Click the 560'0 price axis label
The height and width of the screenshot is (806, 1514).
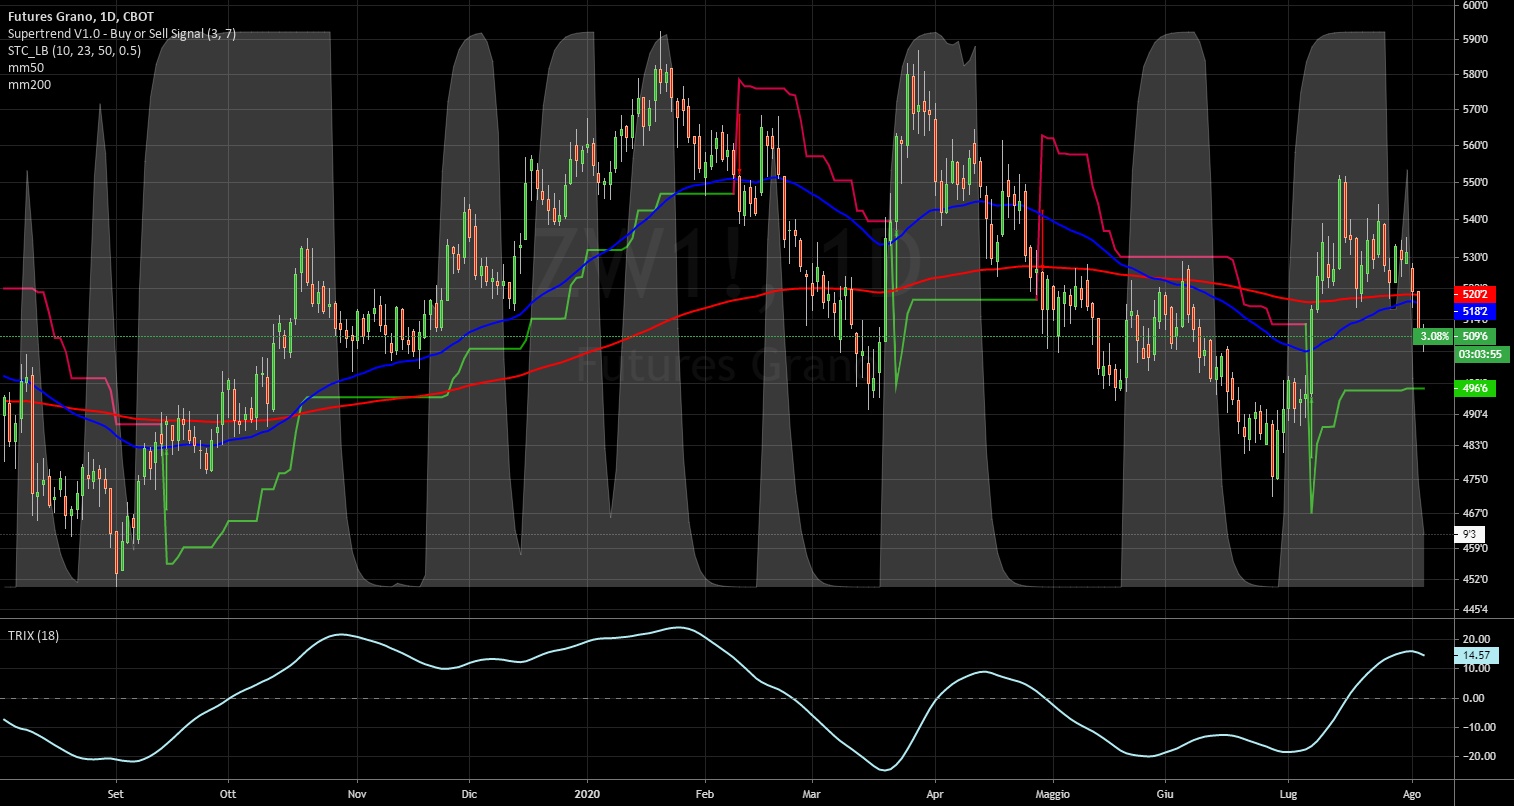tap(1475, 145)
